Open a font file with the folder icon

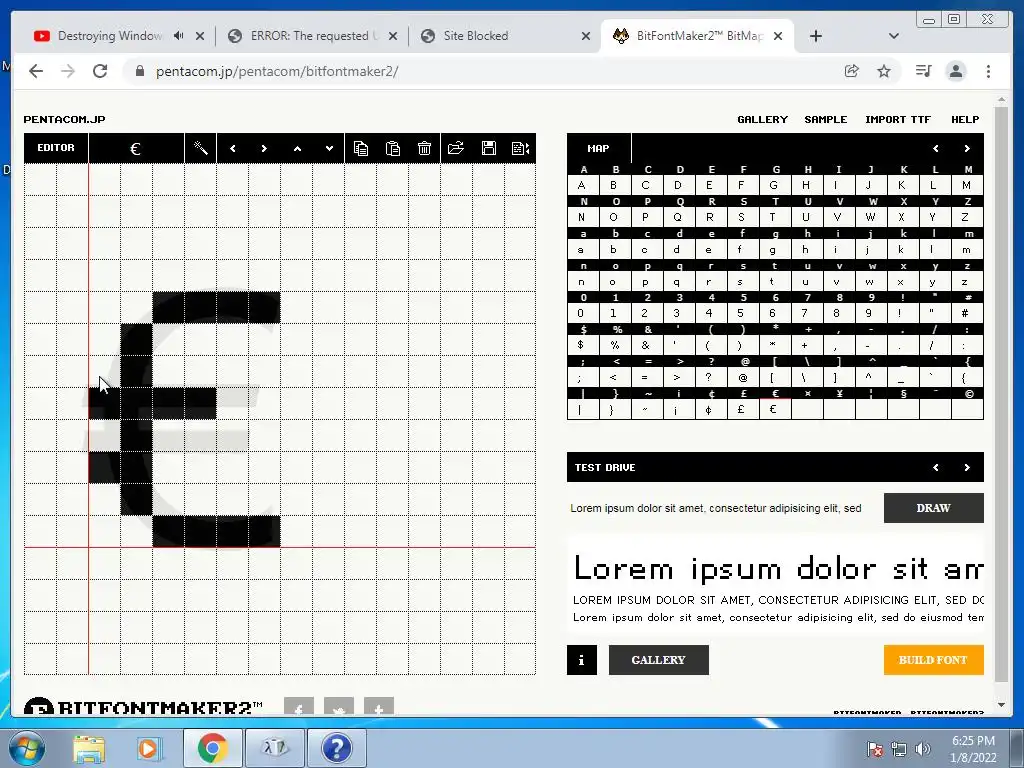point(456,148)
